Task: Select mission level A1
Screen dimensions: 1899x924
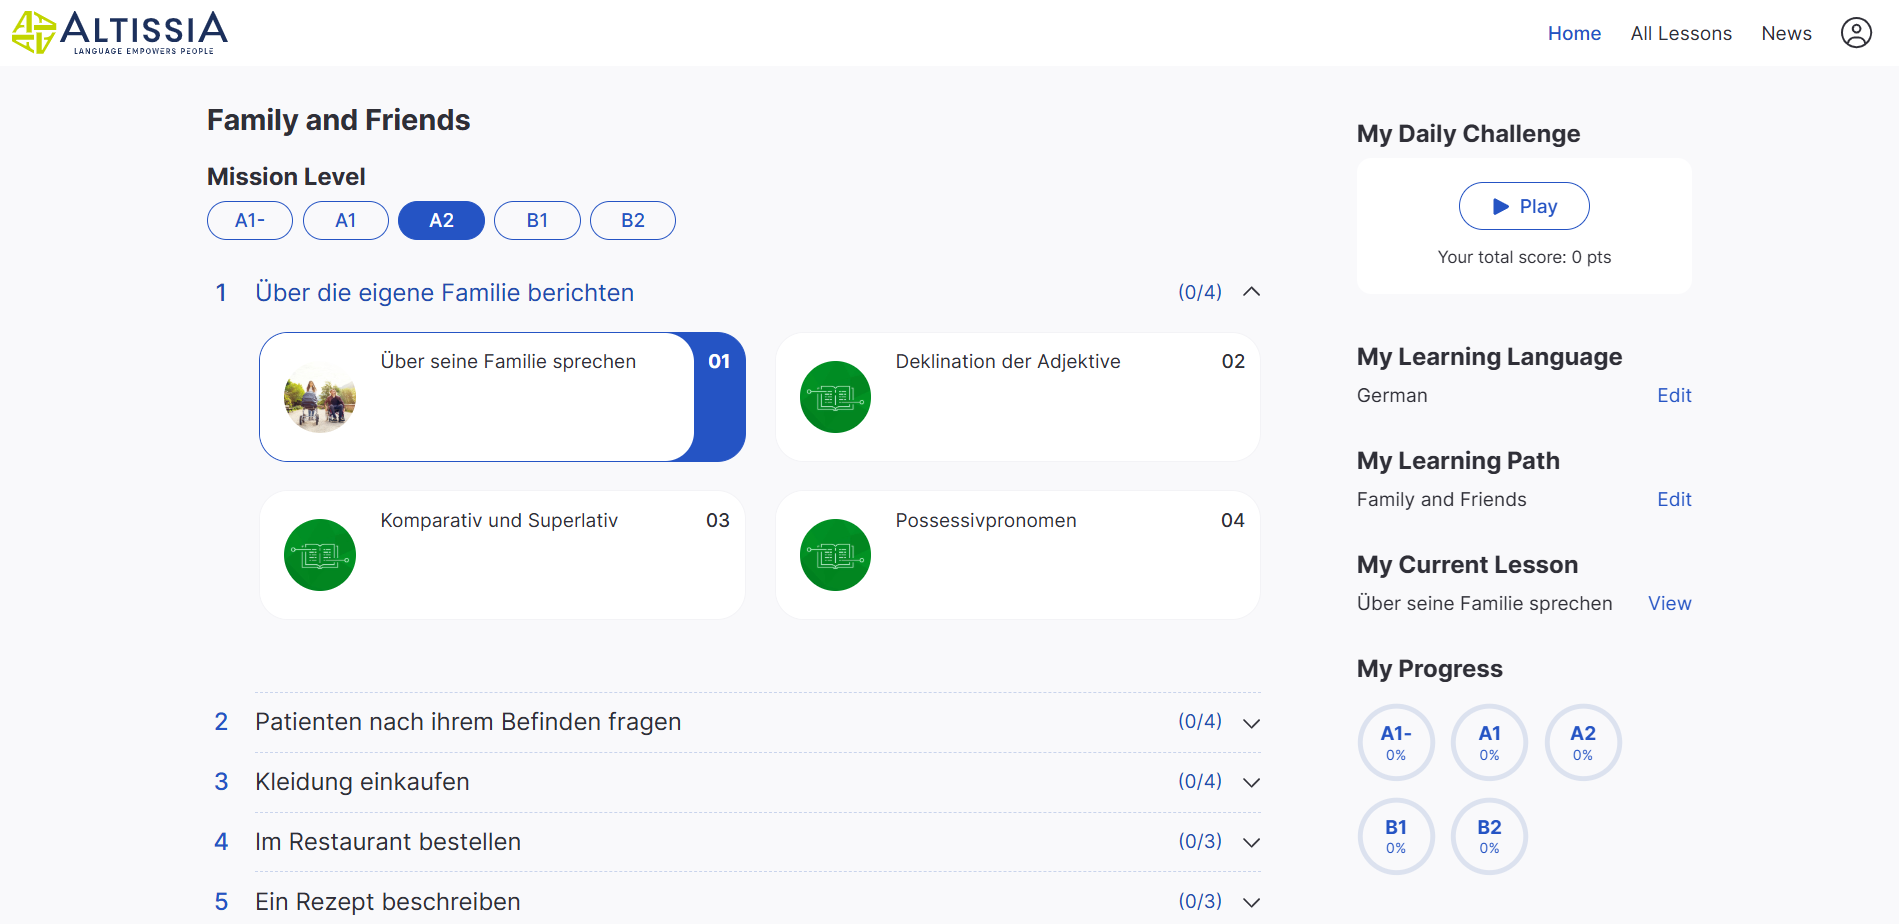Action: click(x=346, y=220)
